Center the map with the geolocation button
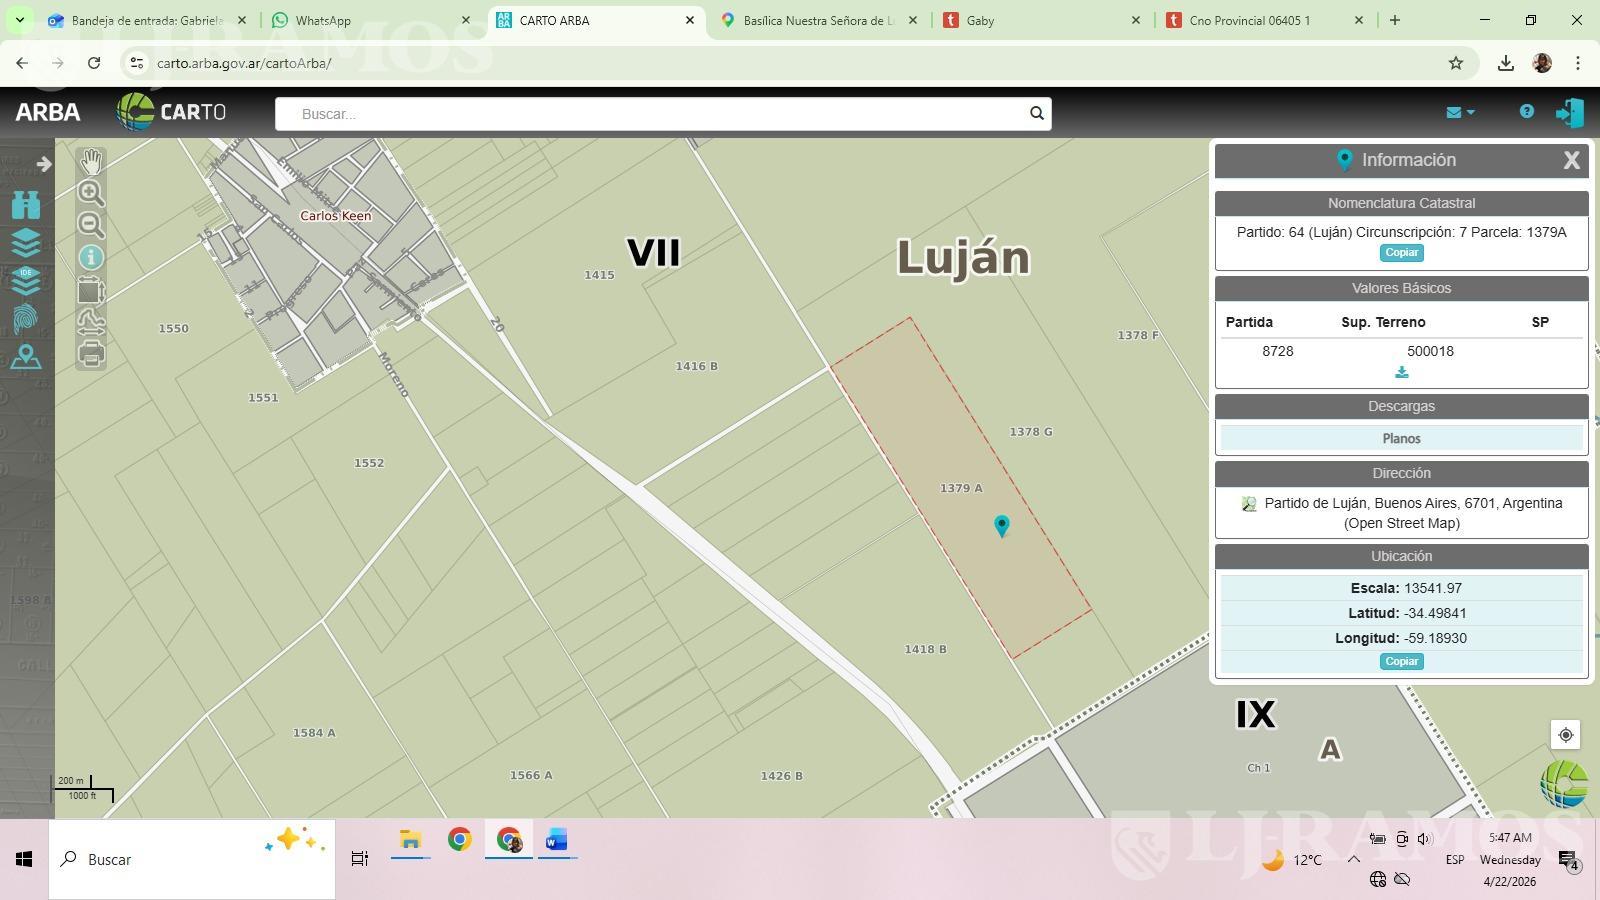The image size is (1600, 900). pos(1565,734)
